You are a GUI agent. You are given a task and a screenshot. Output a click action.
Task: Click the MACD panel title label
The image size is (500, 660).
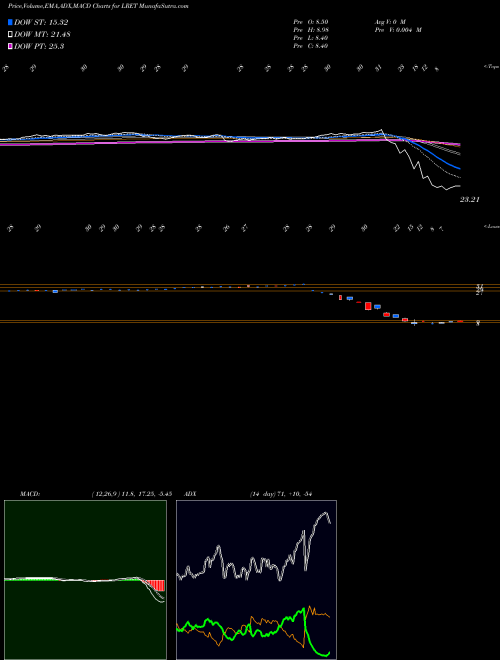point(30,493)
